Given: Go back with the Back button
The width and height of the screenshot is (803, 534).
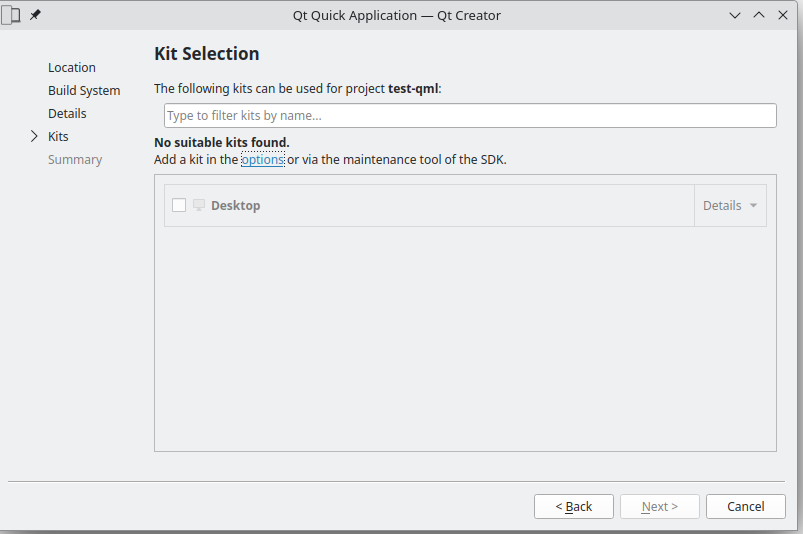Looking at the screenshot, I should pyautogui.click(x=574, y=506).
